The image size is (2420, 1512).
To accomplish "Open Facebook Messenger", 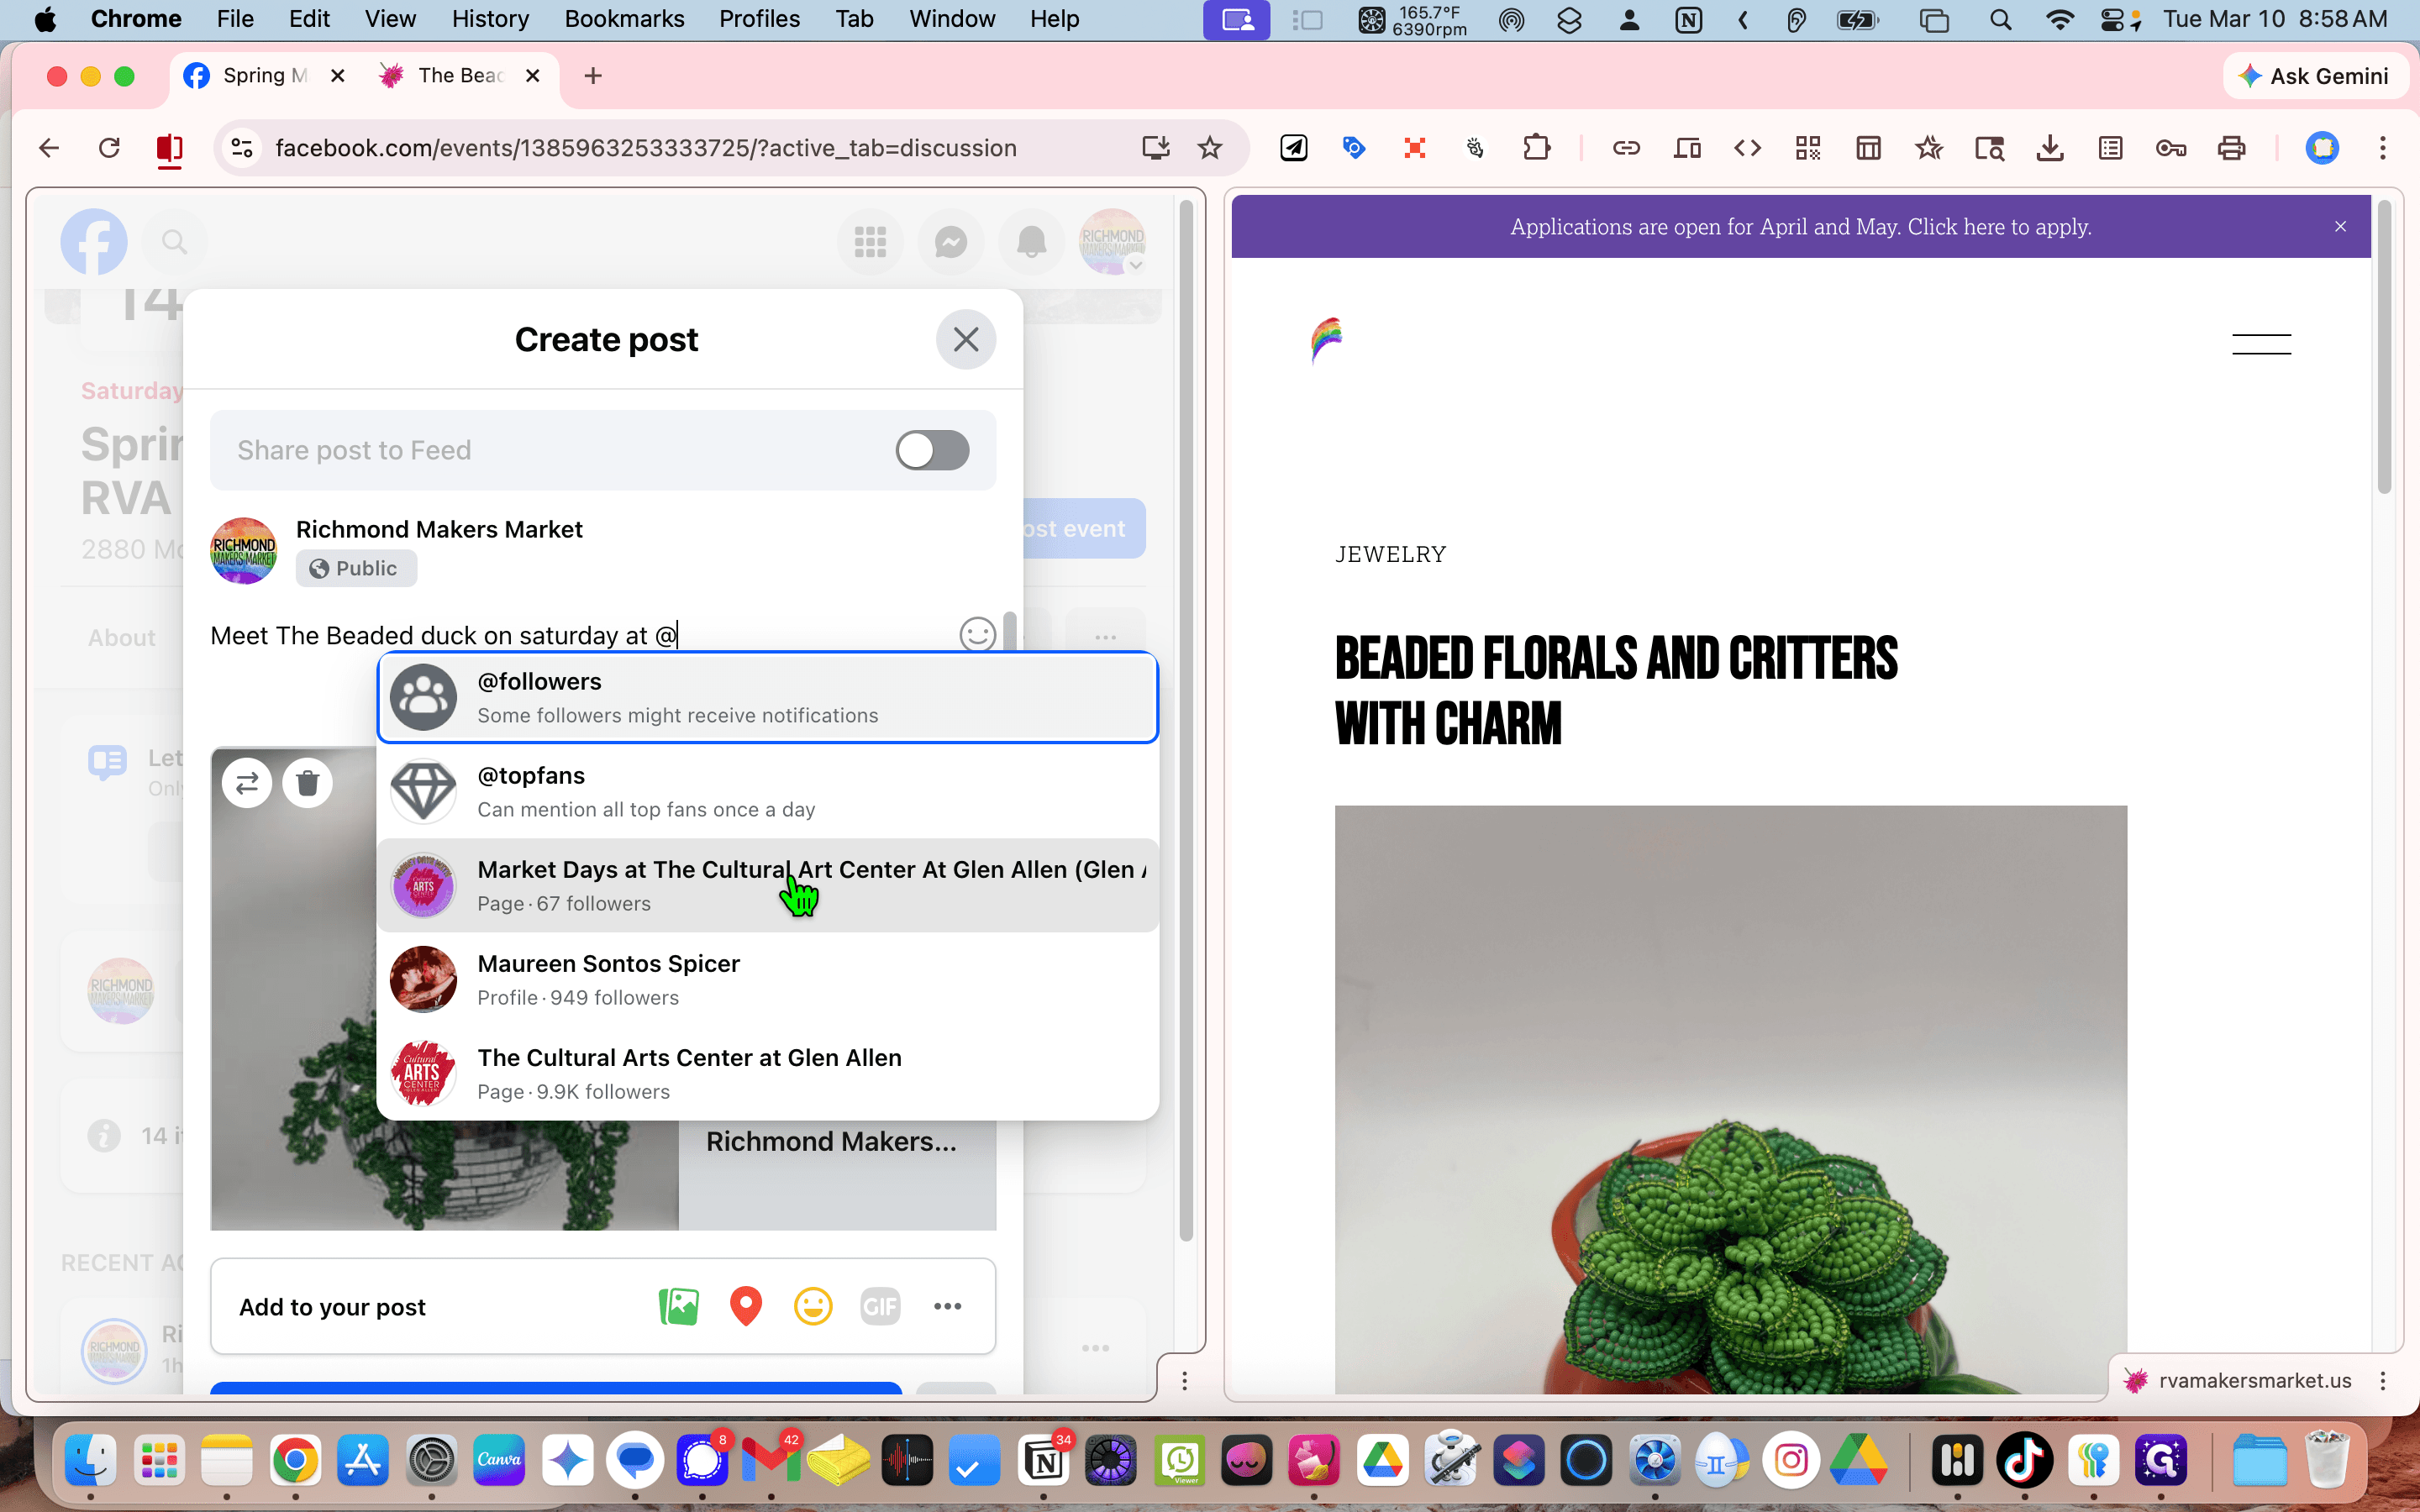I will pos(951,242).
